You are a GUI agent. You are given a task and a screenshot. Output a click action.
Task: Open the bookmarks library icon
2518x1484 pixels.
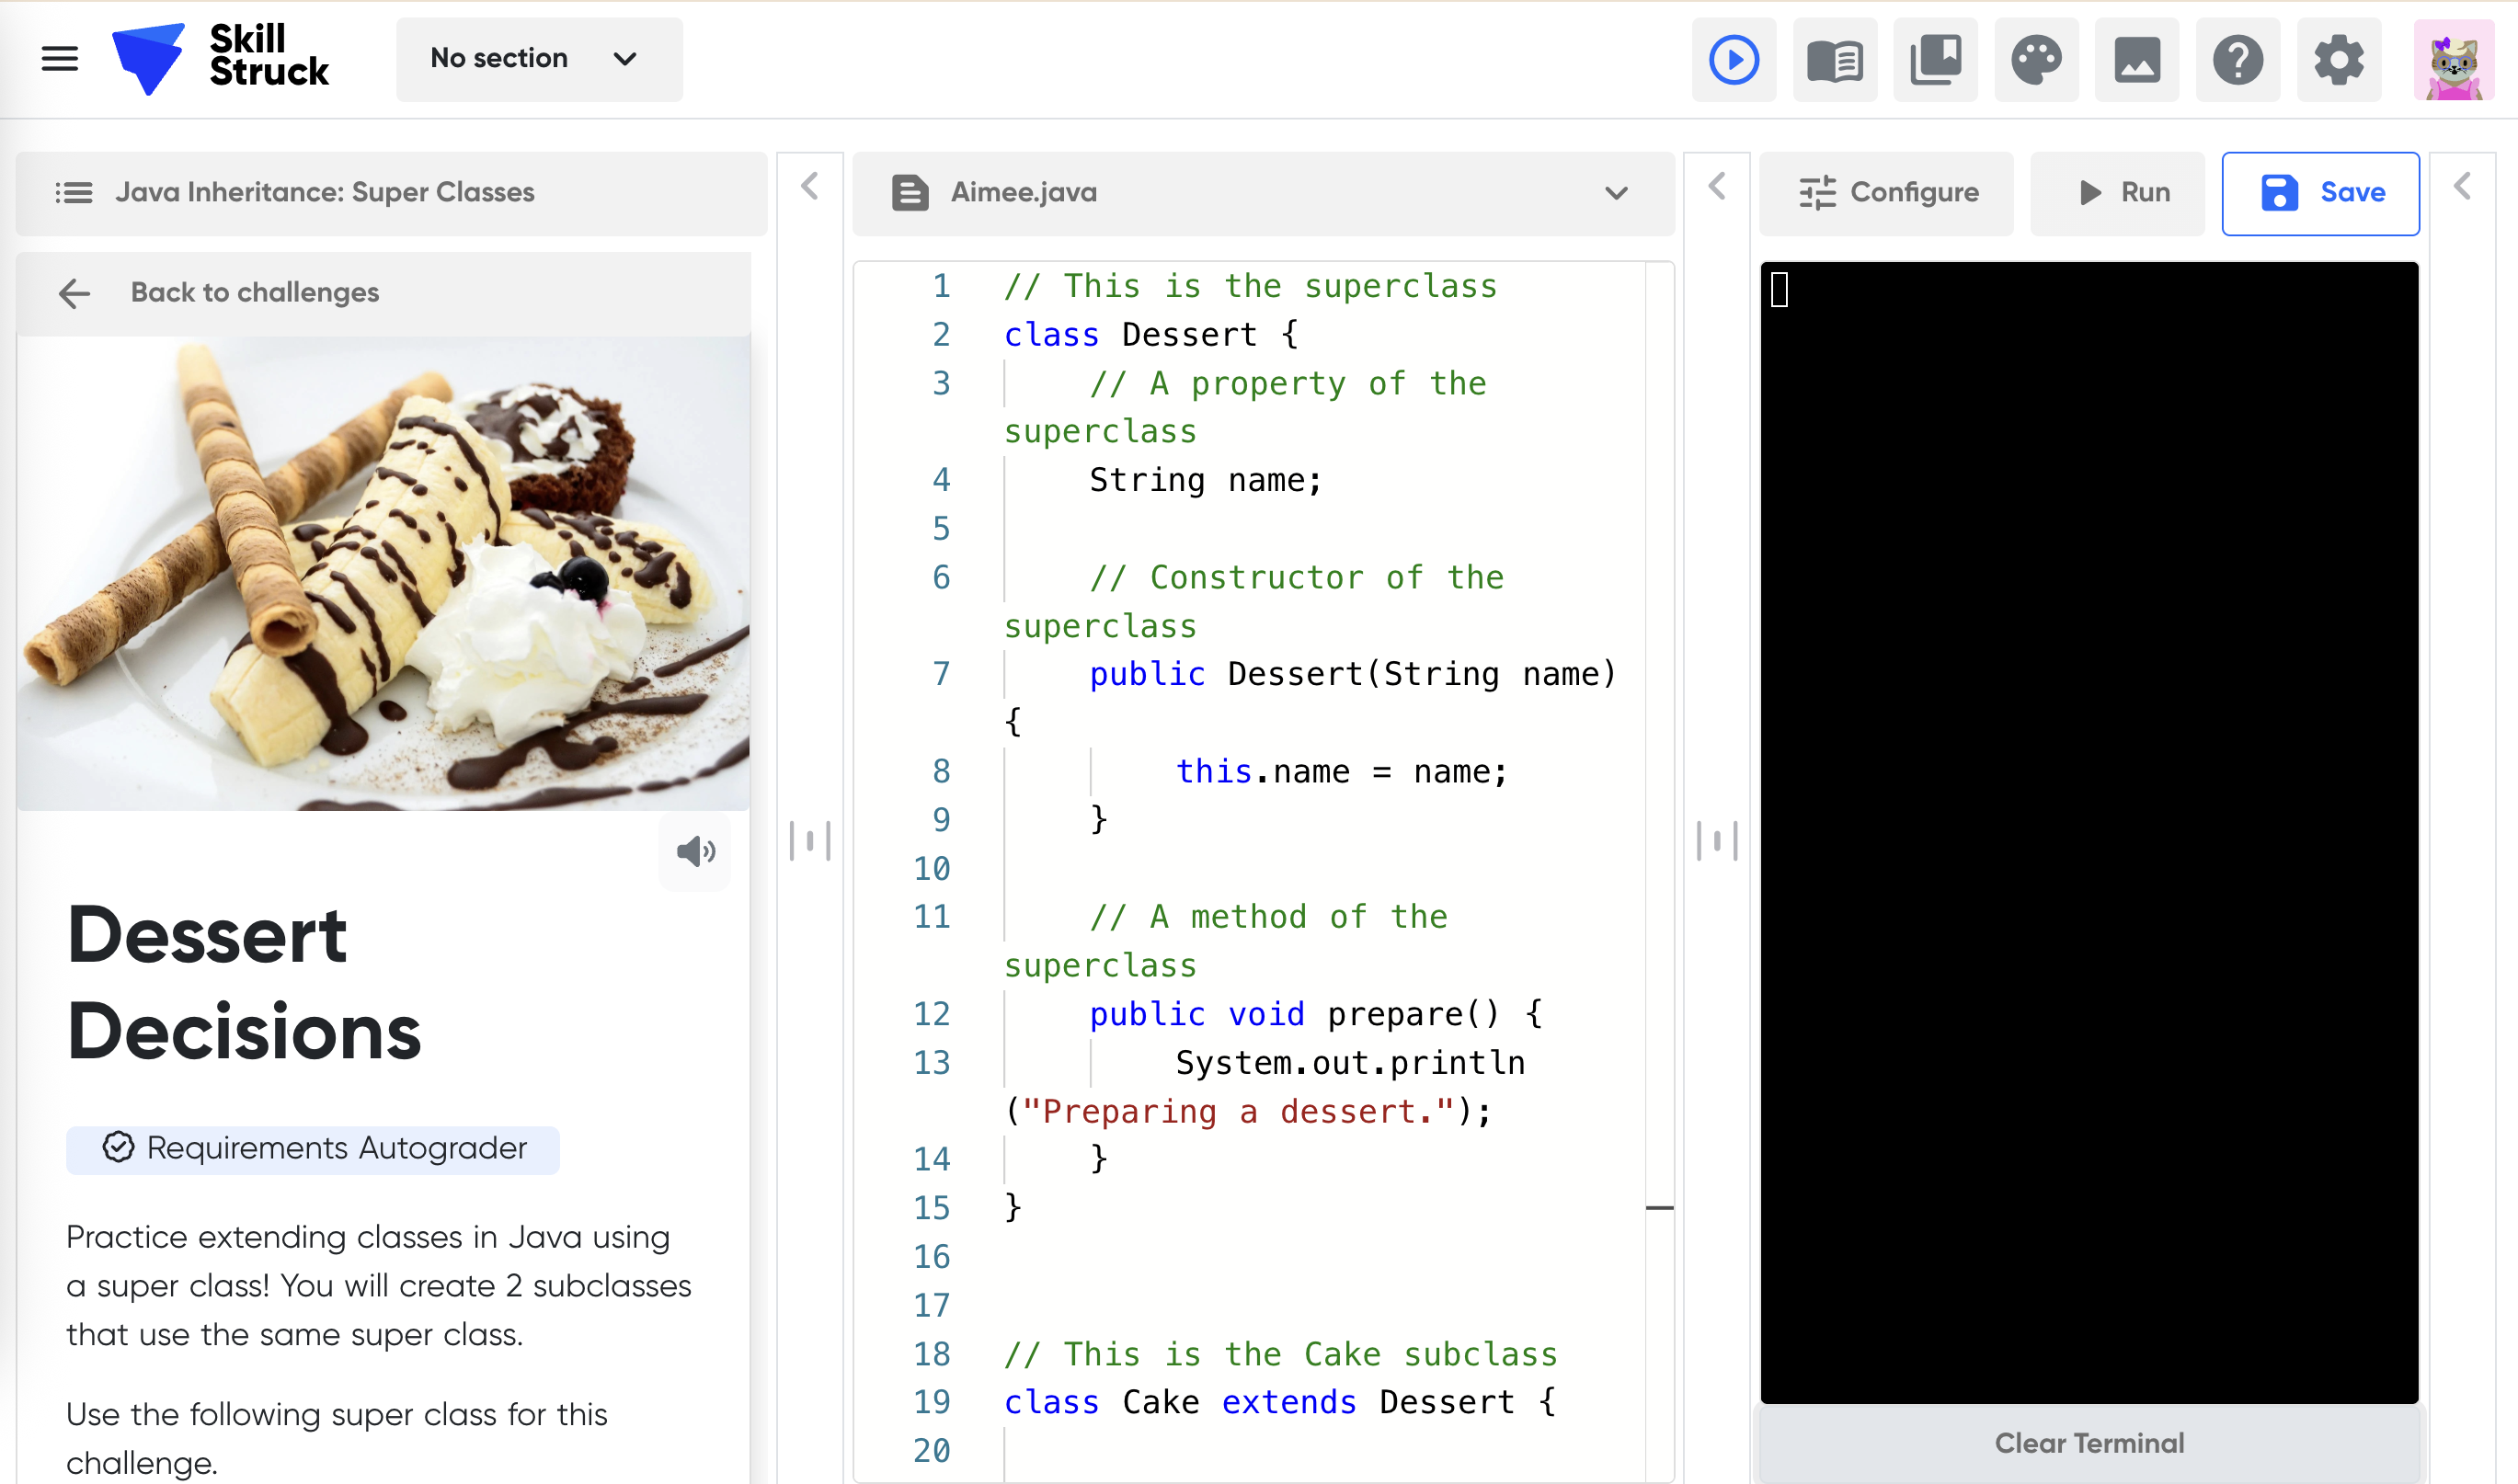pos(1935,59)
